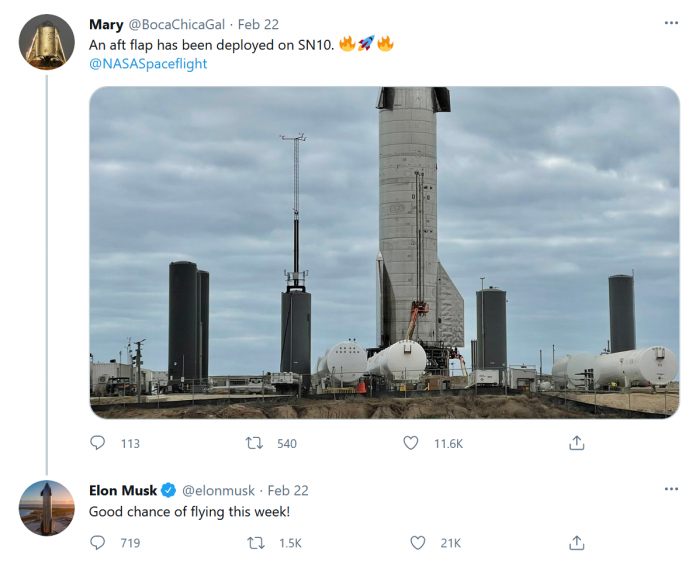Open more options on Mary's tweet
The image size is (700, 562).
point(671,23)
